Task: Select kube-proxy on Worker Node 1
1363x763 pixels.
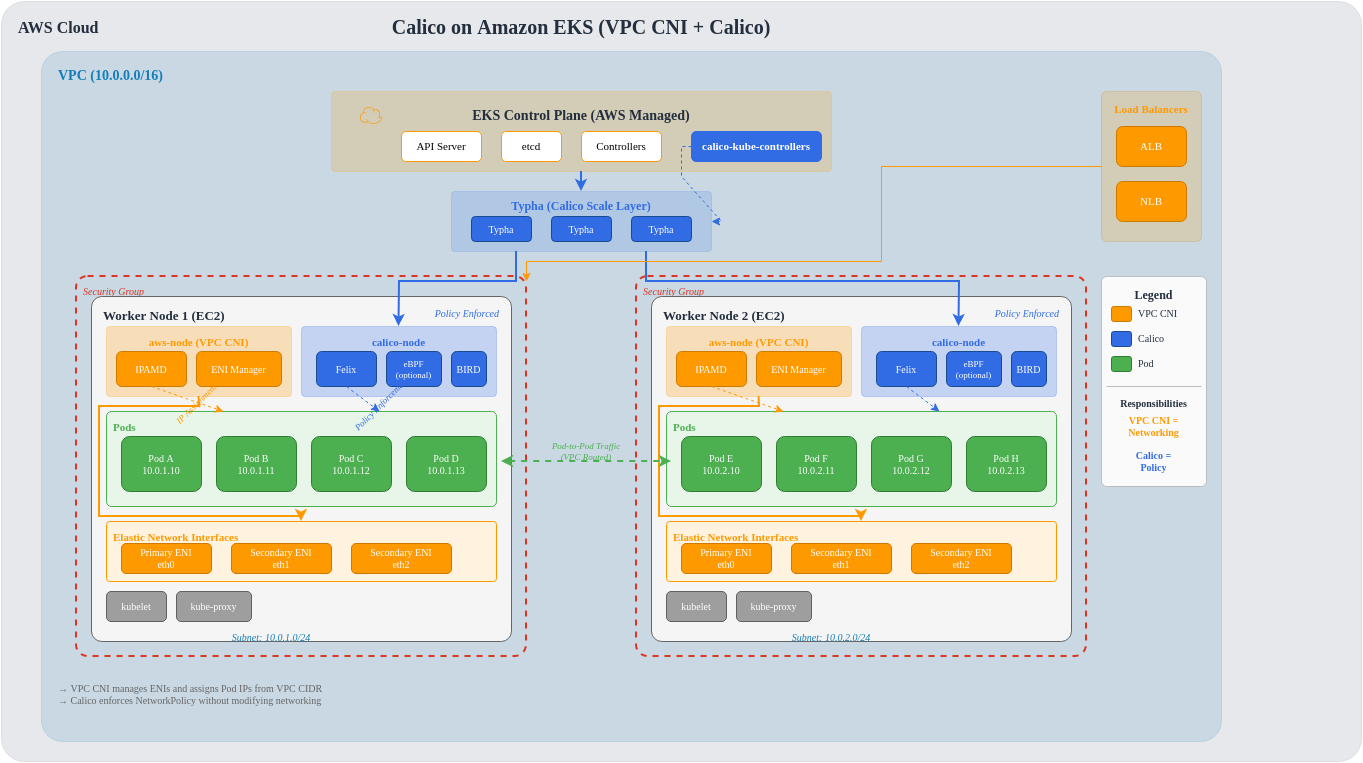Action: (x=214, y=607)
